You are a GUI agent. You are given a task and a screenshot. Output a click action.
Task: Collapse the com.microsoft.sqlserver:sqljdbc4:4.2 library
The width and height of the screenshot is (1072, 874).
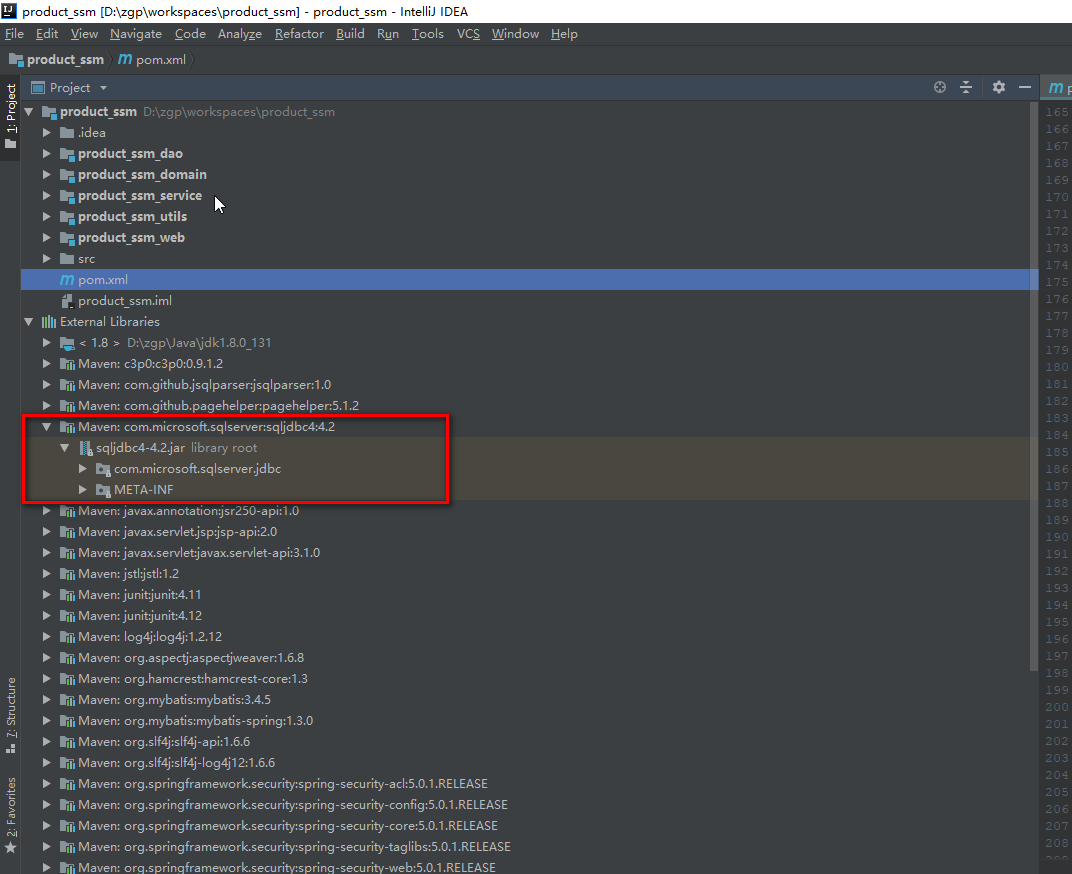pyautogui.click(x=46, y=426)
